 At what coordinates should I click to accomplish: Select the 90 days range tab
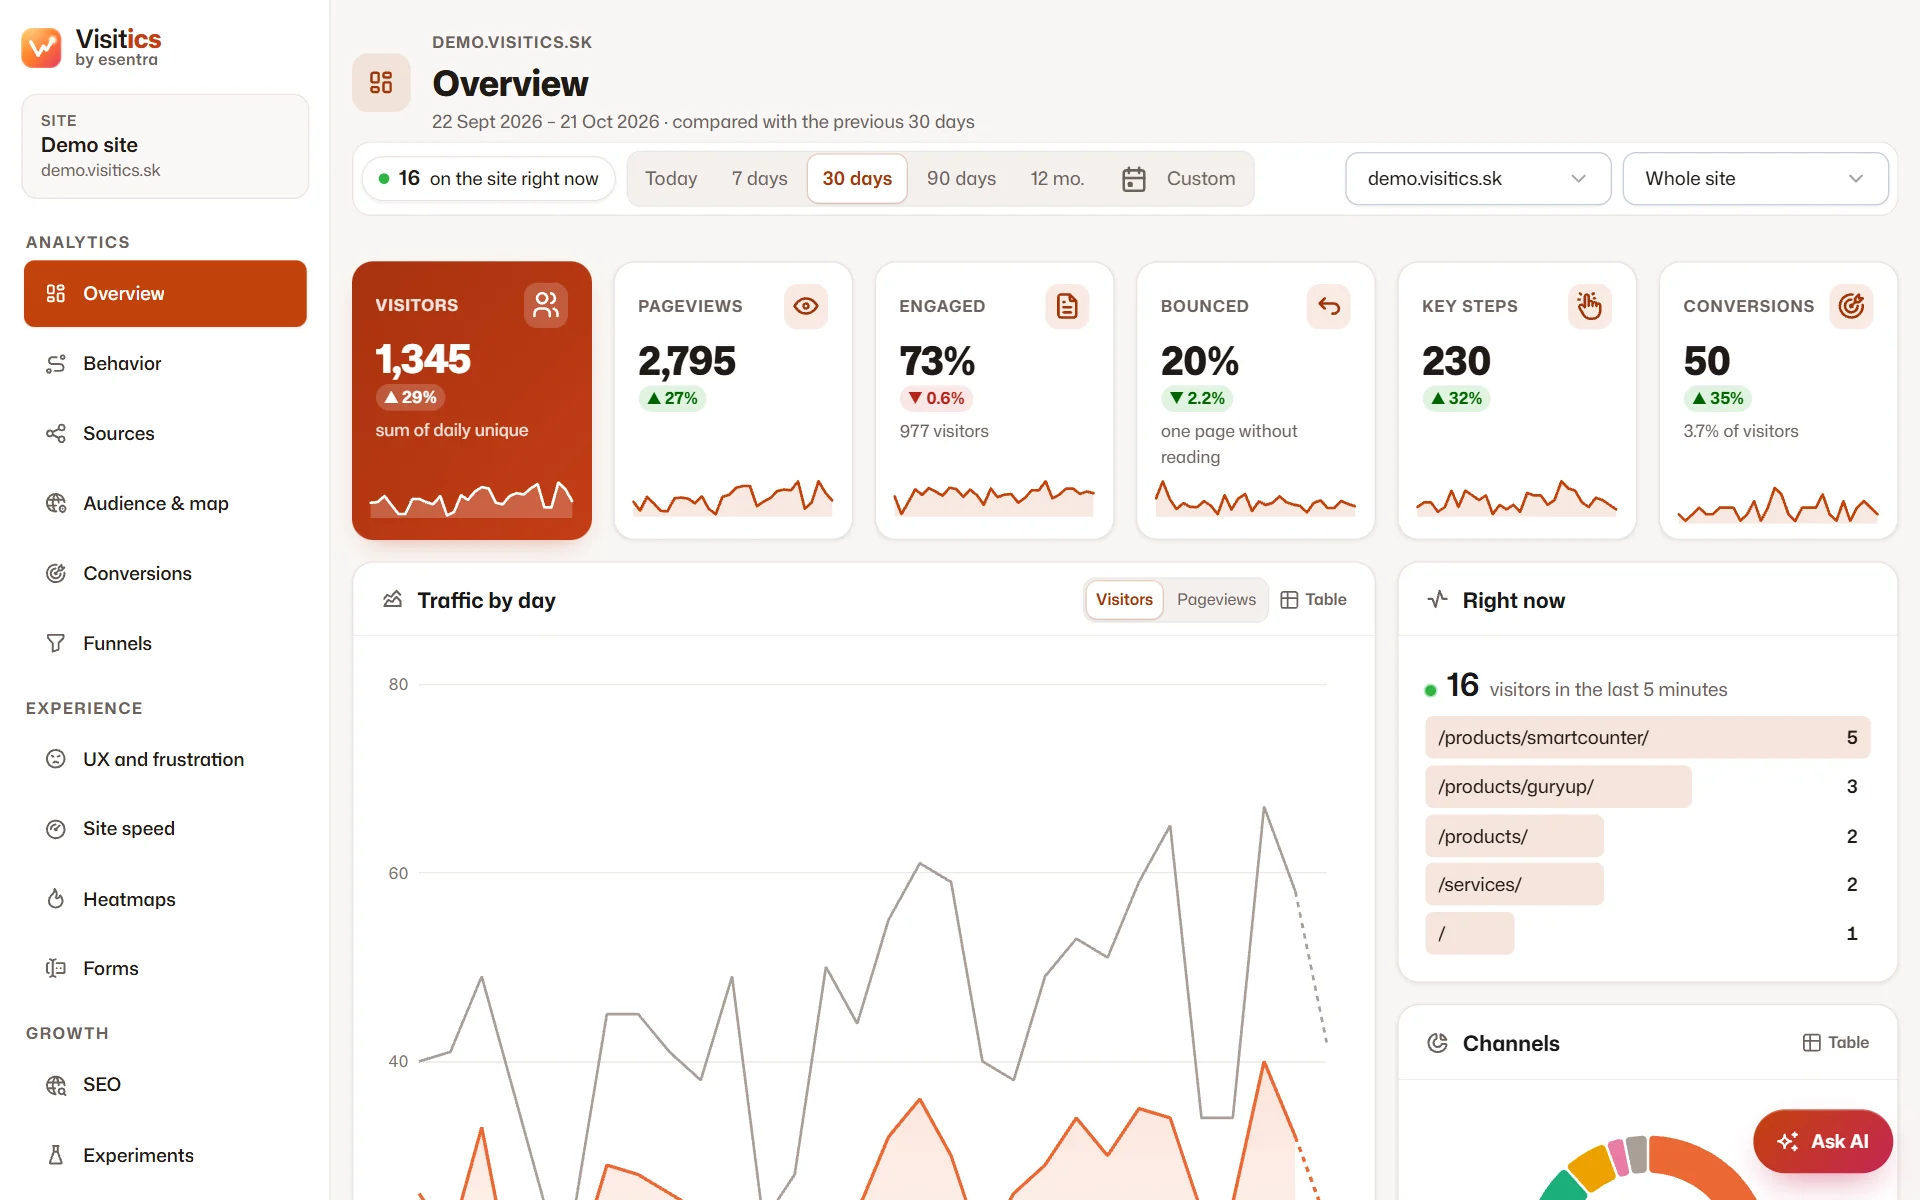point(961,179)
